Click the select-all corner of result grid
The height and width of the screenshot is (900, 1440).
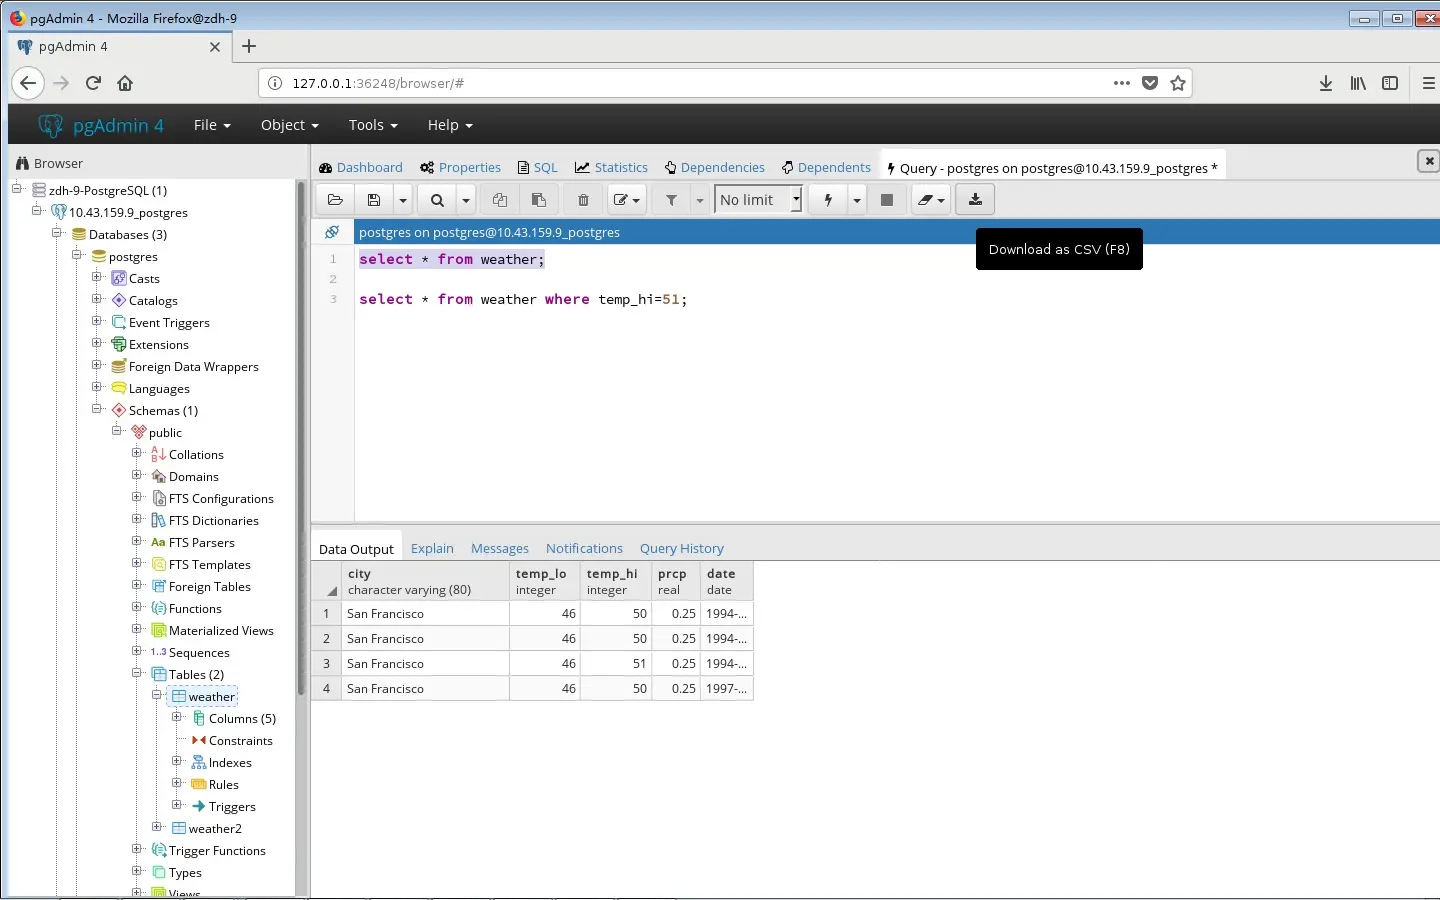(326, 581)
